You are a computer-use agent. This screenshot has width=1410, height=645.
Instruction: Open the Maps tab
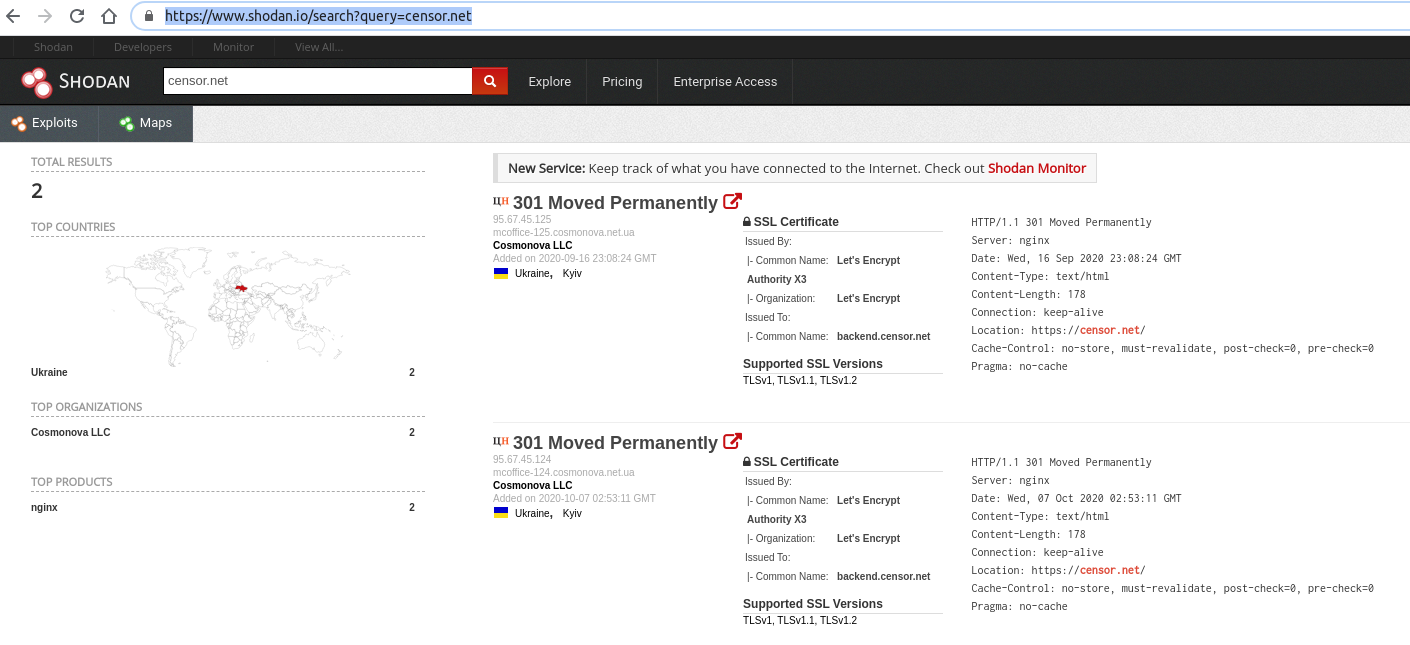146,123
